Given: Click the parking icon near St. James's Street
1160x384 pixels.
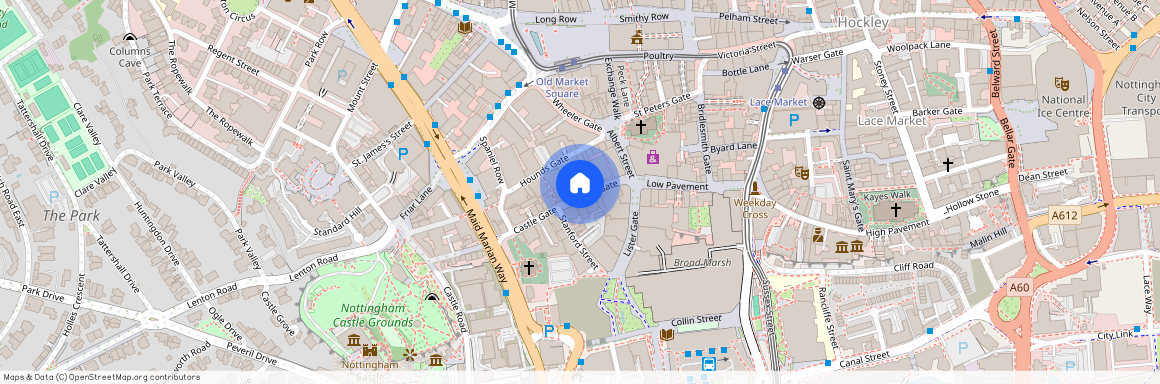Looking at the screenshot, I should (x=403, y=154).
